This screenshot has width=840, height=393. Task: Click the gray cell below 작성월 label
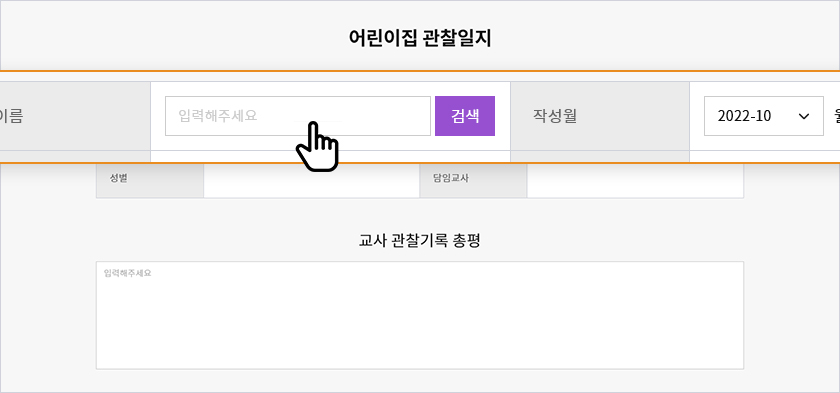600,156
